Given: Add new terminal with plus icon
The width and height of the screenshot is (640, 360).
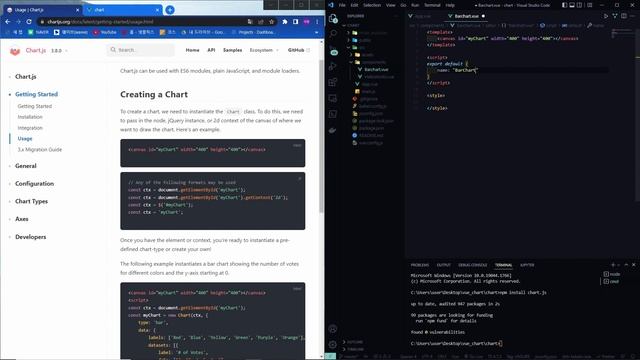Looking at the screenshot, I should point(613,265).
